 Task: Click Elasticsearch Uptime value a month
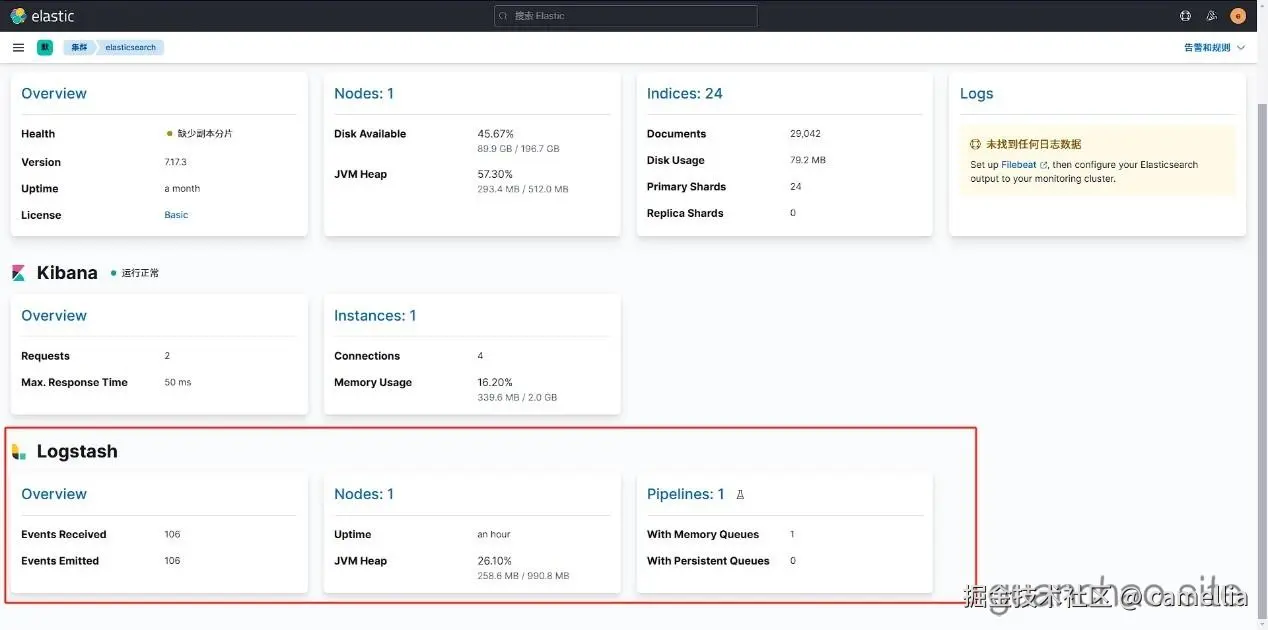point(182,189)
